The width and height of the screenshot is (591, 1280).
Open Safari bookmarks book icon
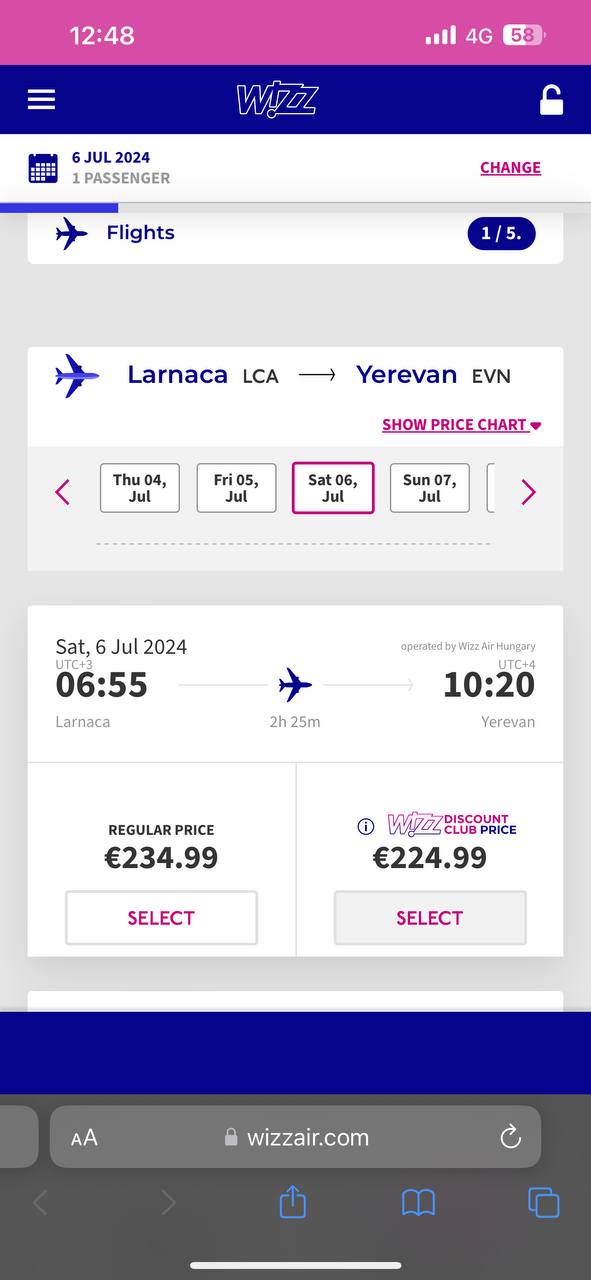pyautogui.click(x=418, y=1202)
